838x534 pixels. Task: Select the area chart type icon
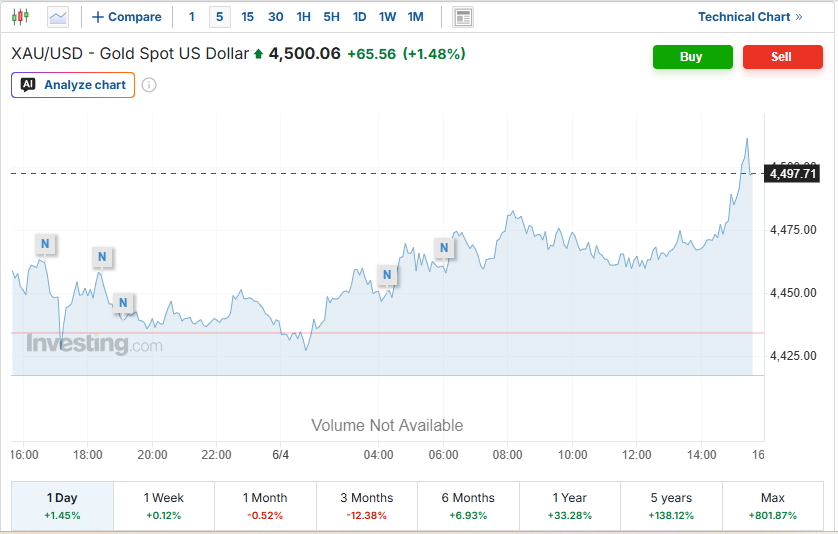58,17
